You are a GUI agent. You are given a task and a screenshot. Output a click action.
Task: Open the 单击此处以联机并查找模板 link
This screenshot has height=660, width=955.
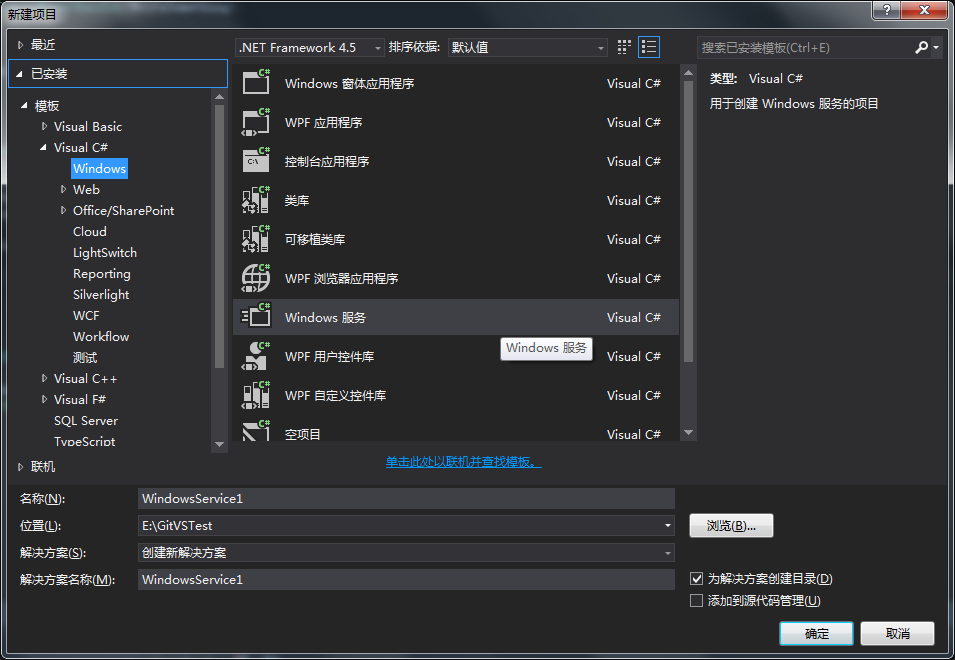(463, 462)
